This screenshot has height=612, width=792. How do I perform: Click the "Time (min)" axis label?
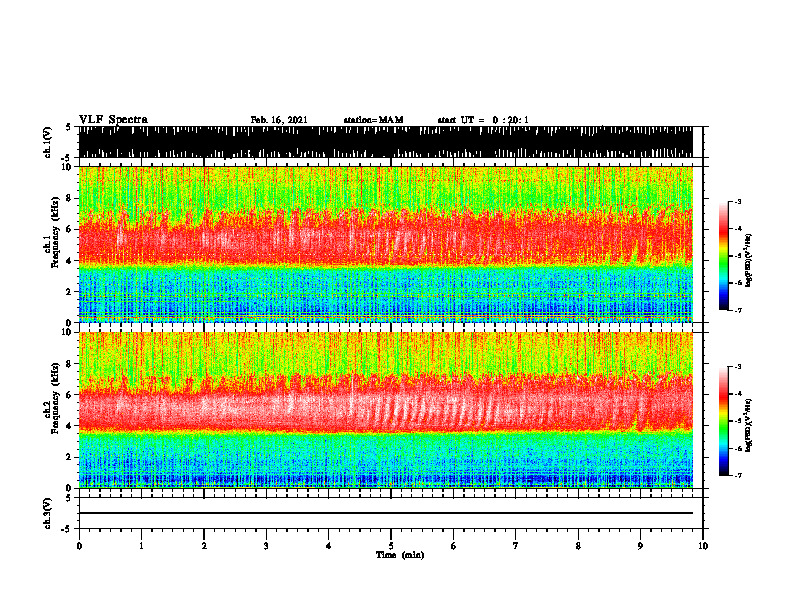pos(400,555)
